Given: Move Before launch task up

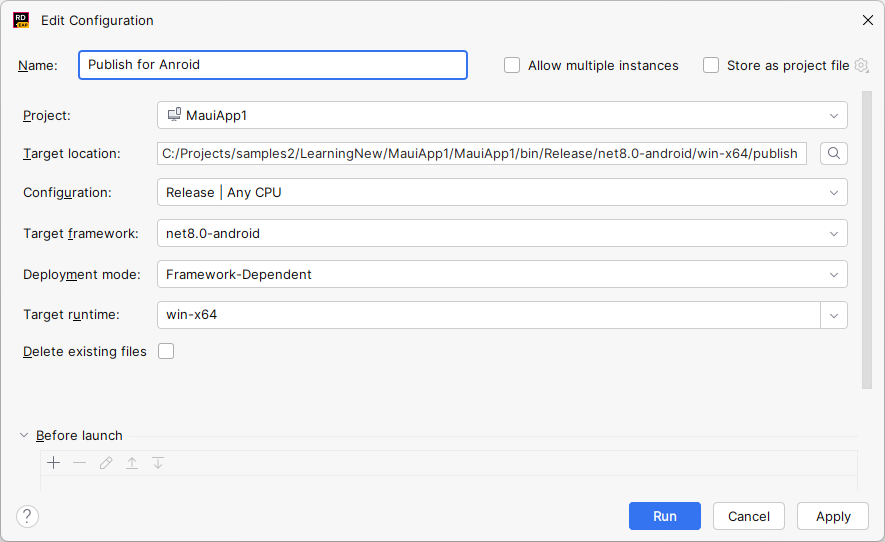Looking at the screenshot, I should click(x=132, y=463).
